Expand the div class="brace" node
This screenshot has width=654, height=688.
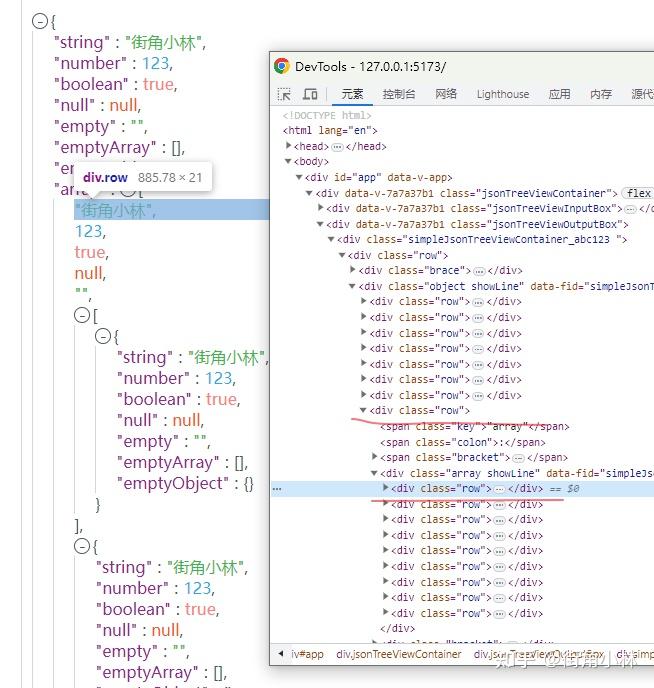[353, 270]
